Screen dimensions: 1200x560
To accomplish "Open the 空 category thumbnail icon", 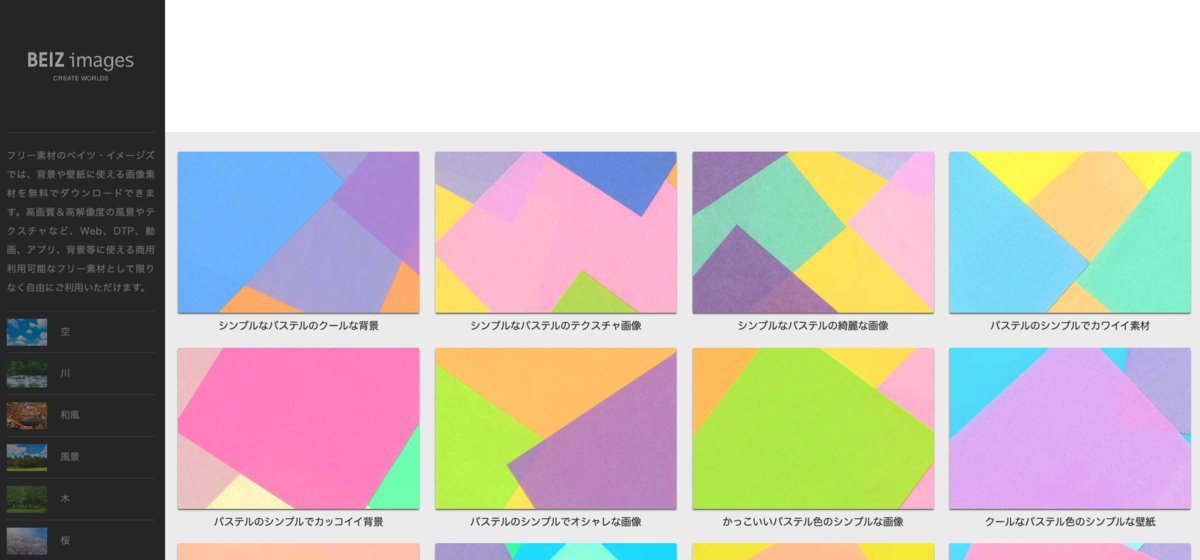I will 27,332.
